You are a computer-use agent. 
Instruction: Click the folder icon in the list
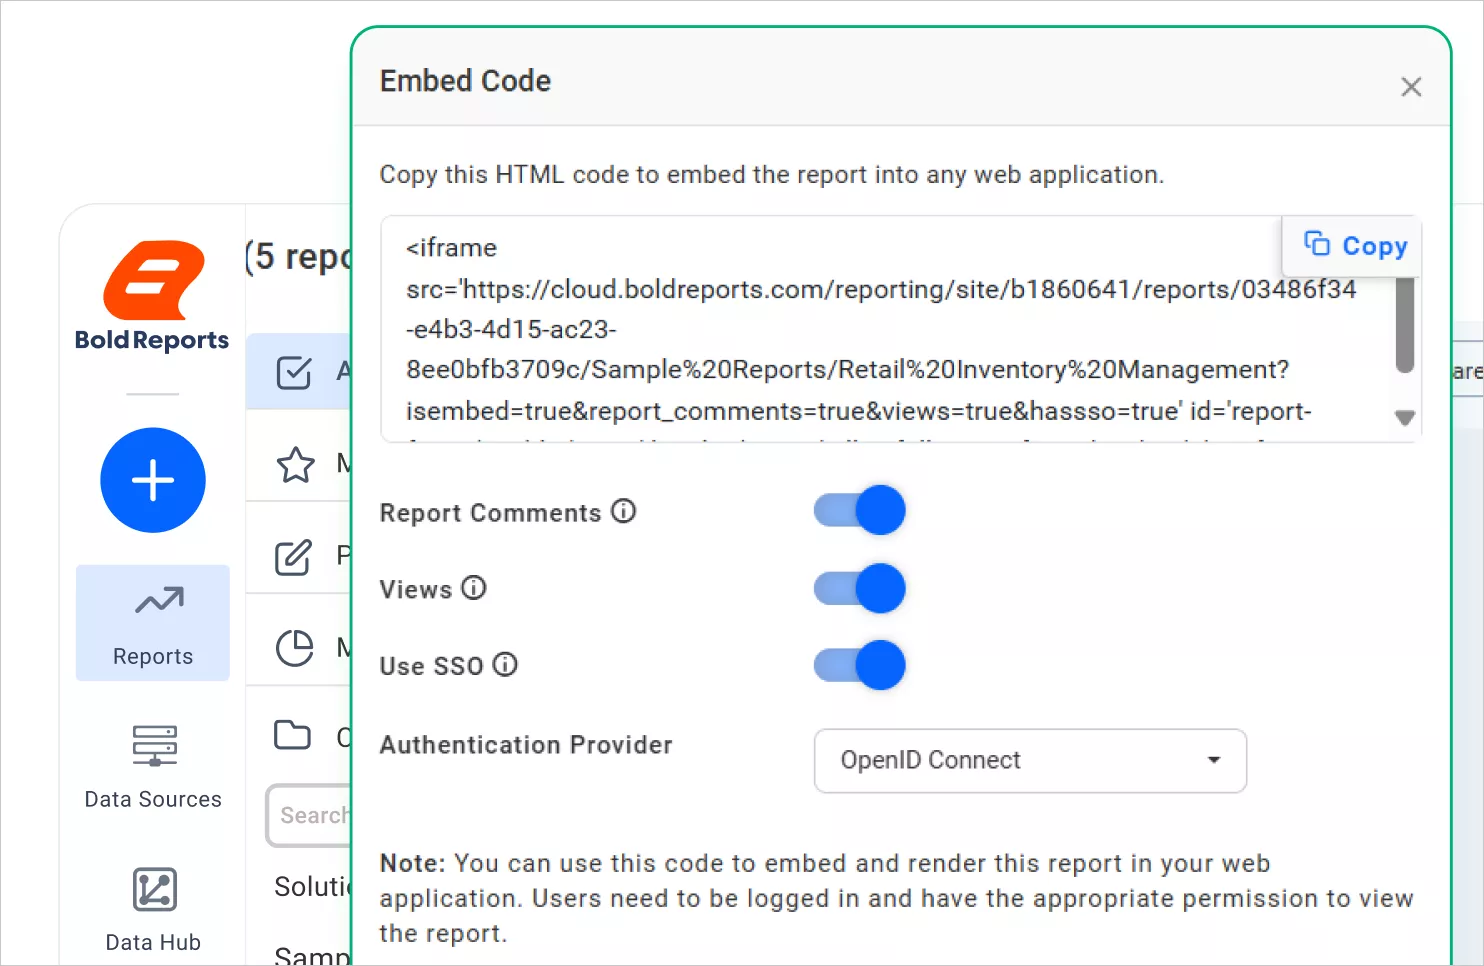tap(293, 735)
